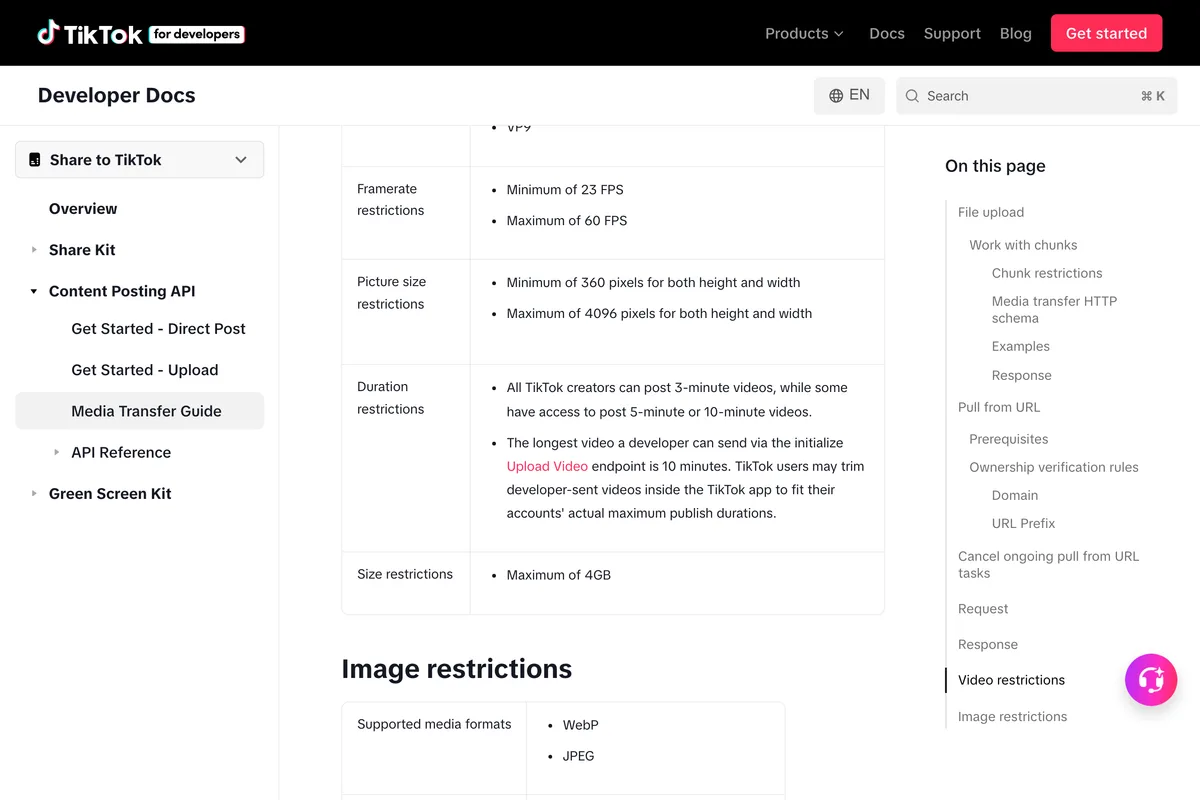Click the Share to TikTok book icon
Viewport: 1200px width, 800px height.
click(35, 160)
